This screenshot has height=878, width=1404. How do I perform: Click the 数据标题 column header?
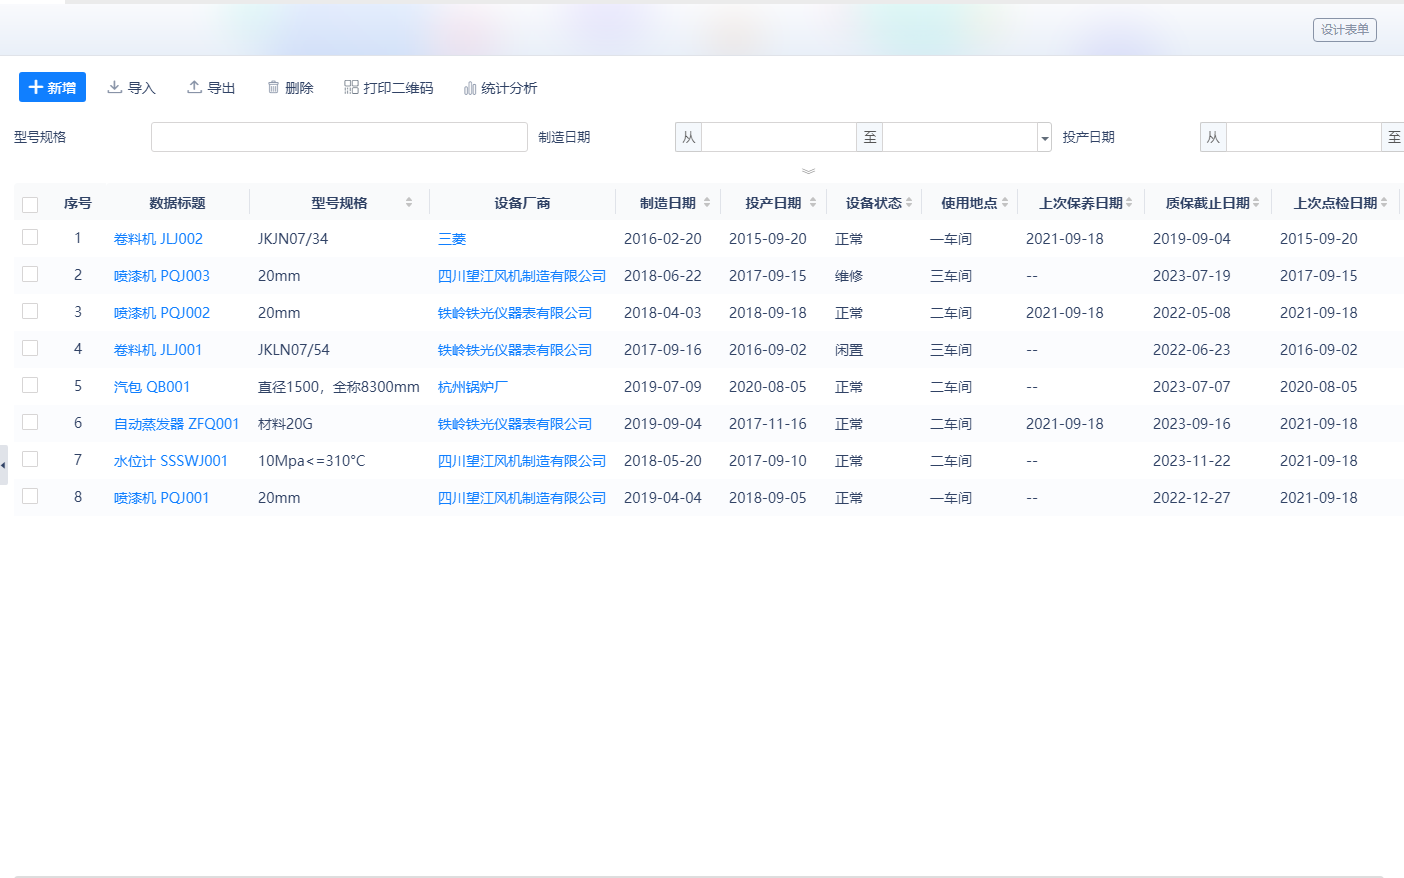pyautogui.click(x=177, y=203)
